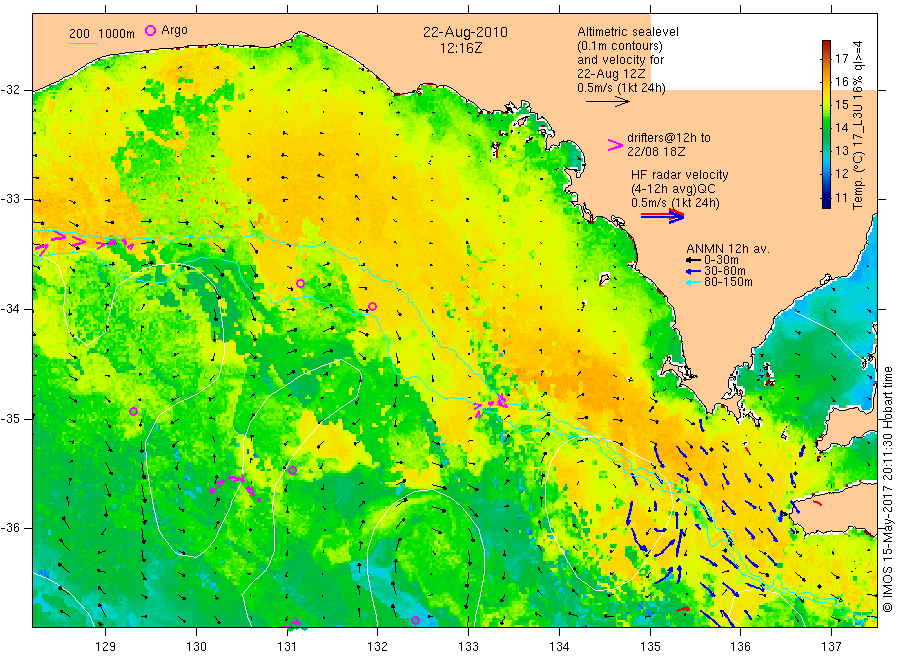The width and height of the screenshot is (900, 660).
Task: Click the black 0-30m ANMN arrow symbol
Action: coord(693,261)
